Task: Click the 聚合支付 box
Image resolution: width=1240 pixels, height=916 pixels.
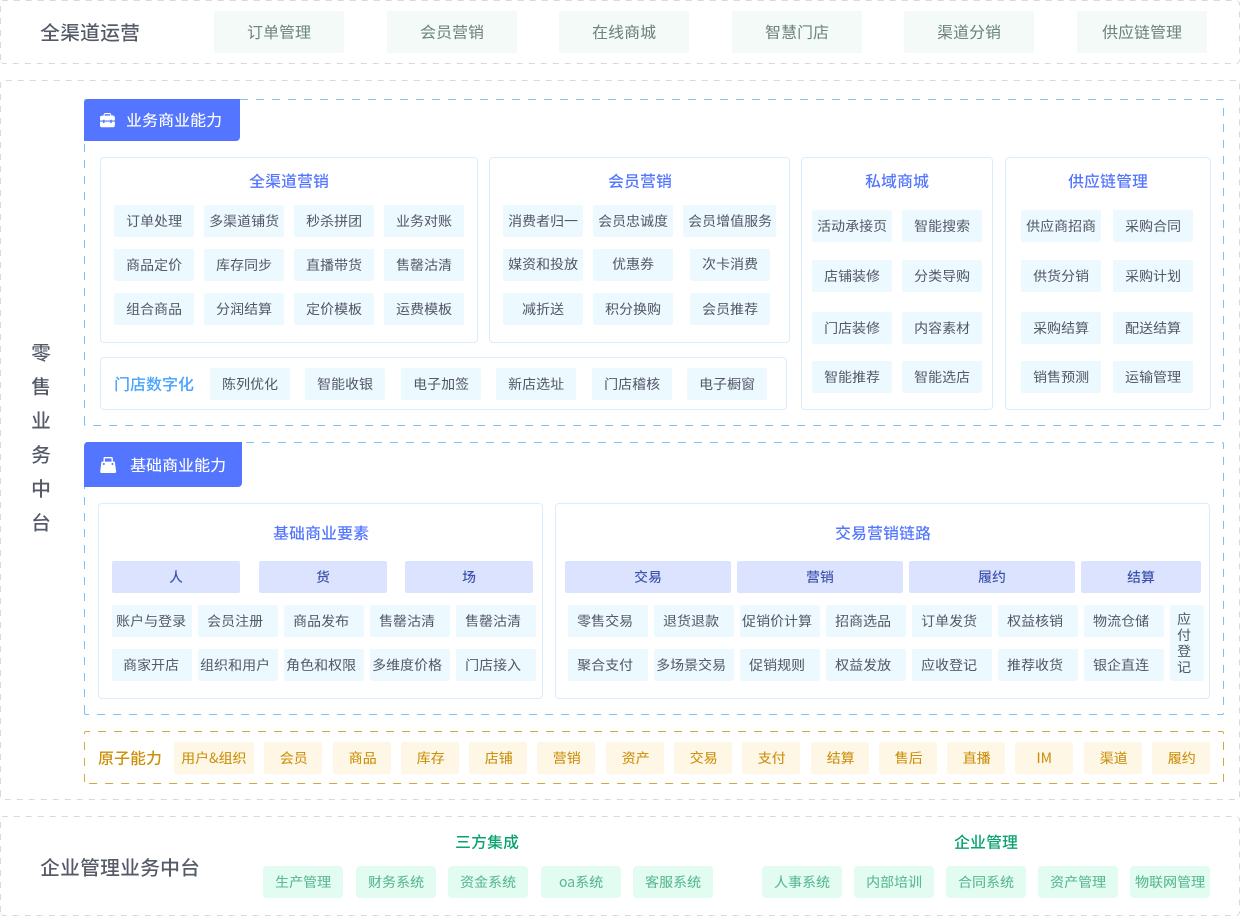Action: (x=608, y=665)
